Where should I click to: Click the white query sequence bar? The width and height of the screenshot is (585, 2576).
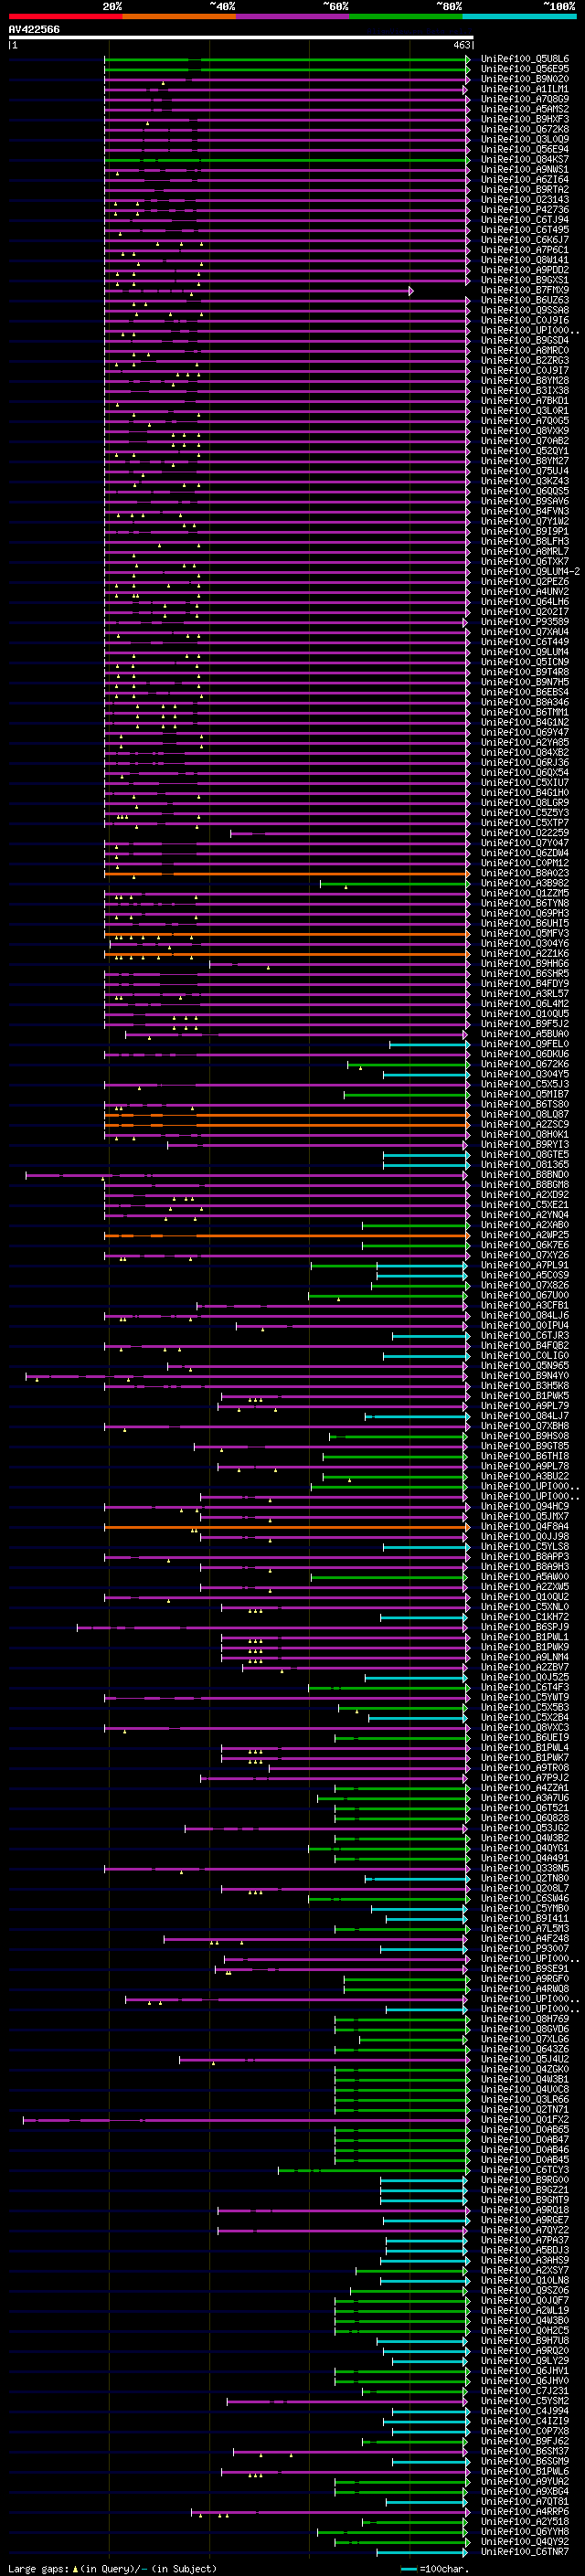[x=241, y=38]
